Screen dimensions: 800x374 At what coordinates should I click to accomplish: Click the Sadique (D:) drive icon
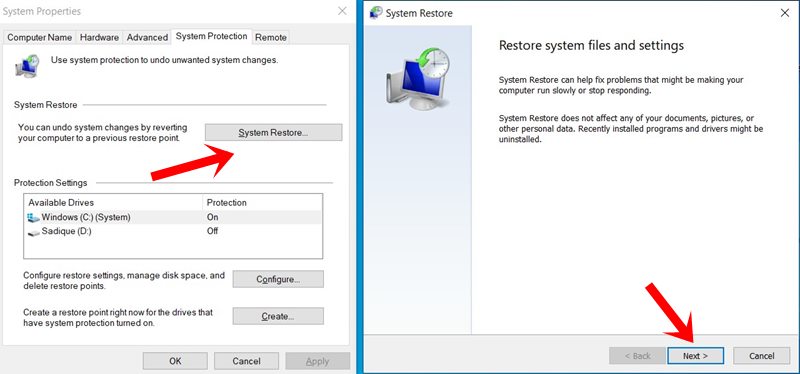coord(33,232)
